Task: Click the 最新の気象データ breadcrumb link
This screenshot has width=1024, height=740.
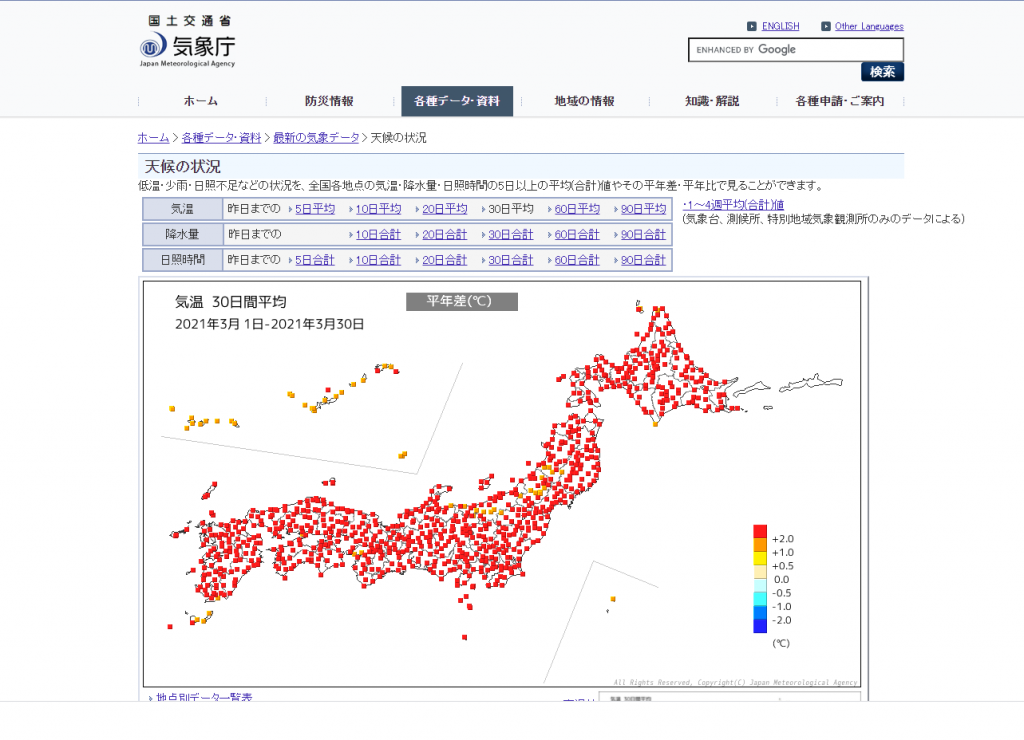Action: click(x=316, y=138)
